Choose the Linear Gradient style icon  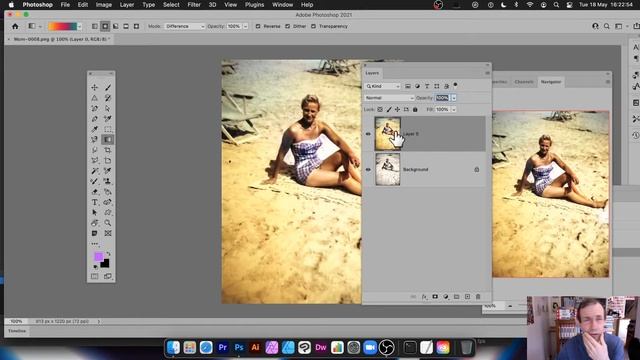click(x=95, y=26)
